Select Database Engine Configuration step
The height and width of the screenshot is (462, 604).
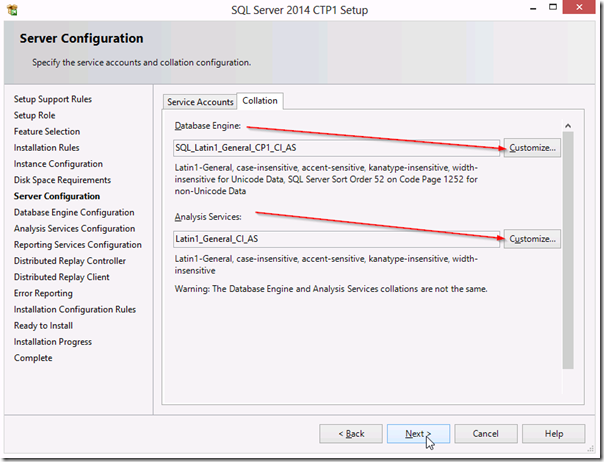[74, 213]
